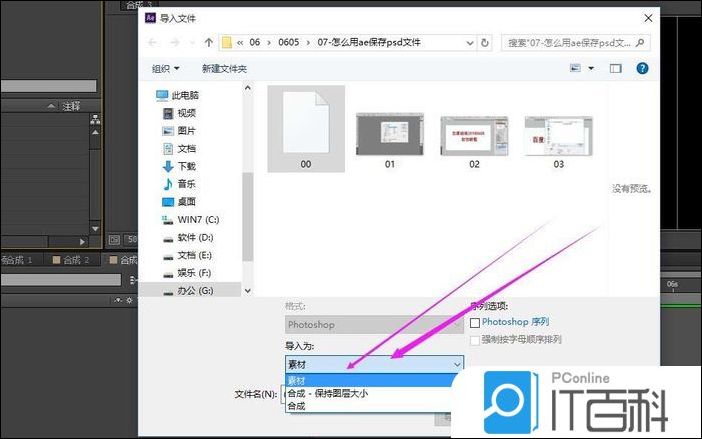Go back using the back arrow
The height and width of the screenshot is (439, 702).
(x=152, y=43)
